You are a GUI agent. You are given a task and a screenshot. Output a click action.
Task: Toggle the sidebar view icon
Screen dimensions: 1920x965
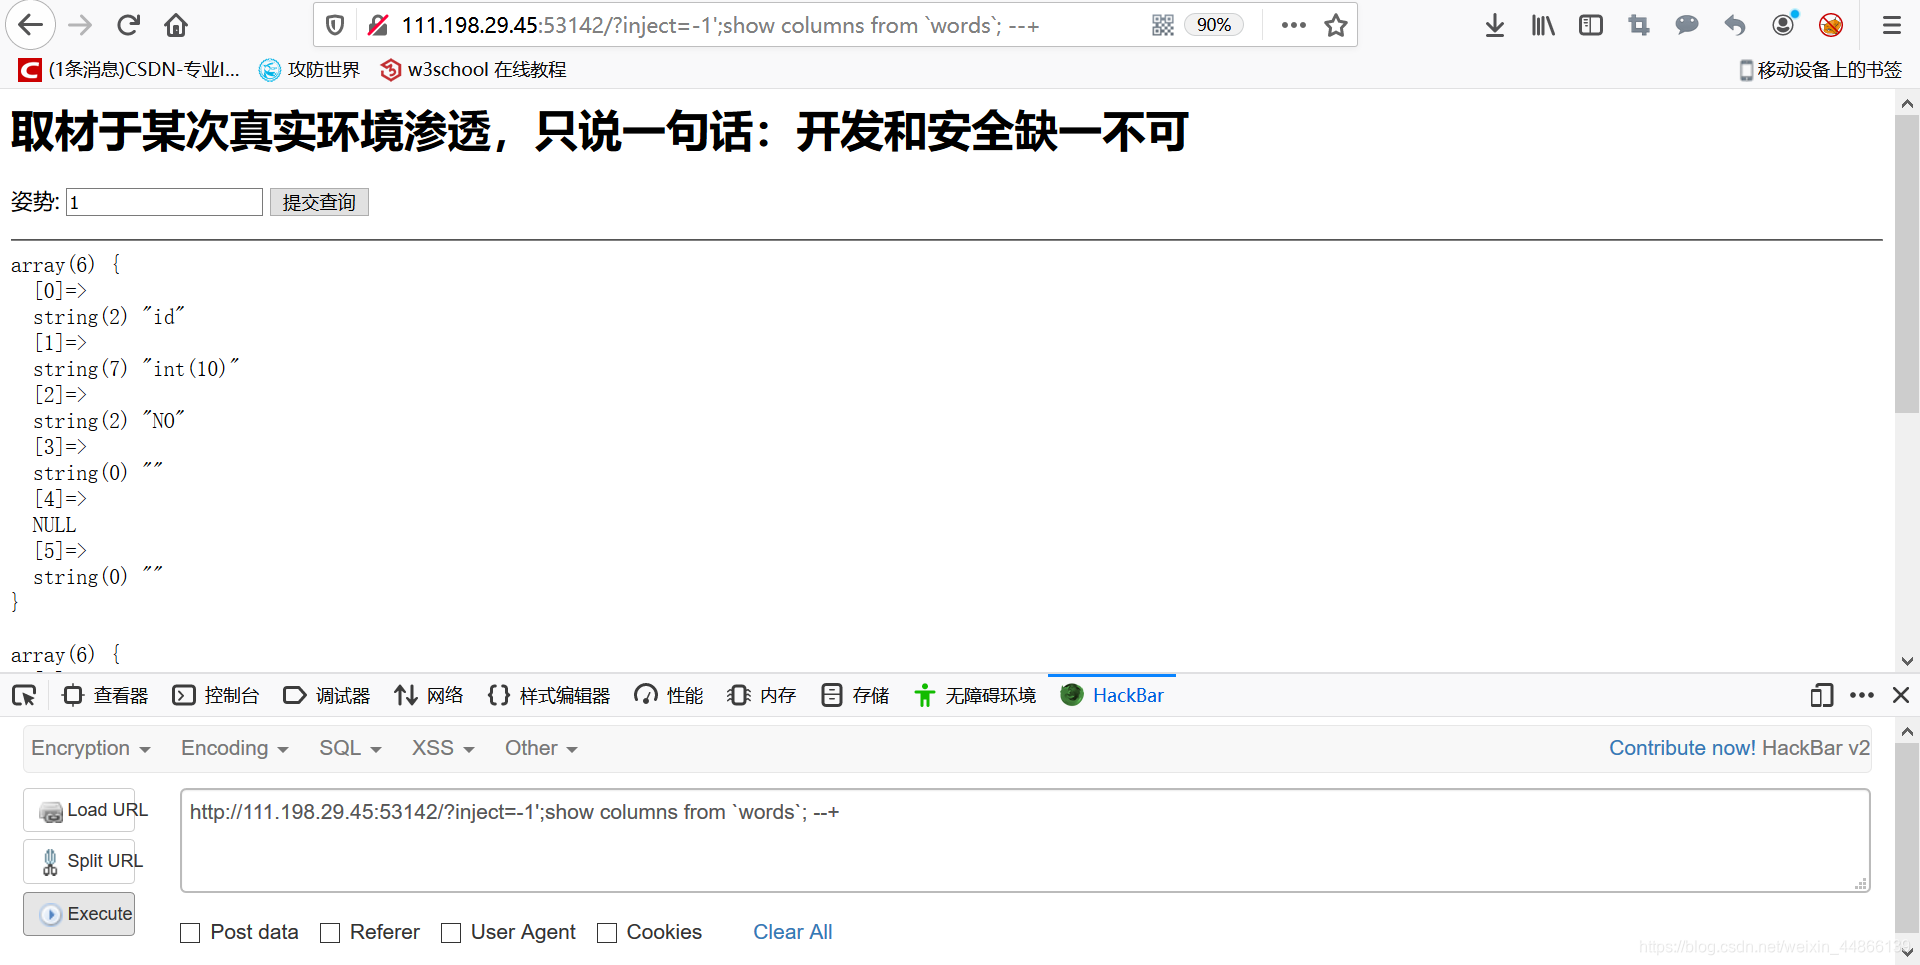[x=1591, y=26]
